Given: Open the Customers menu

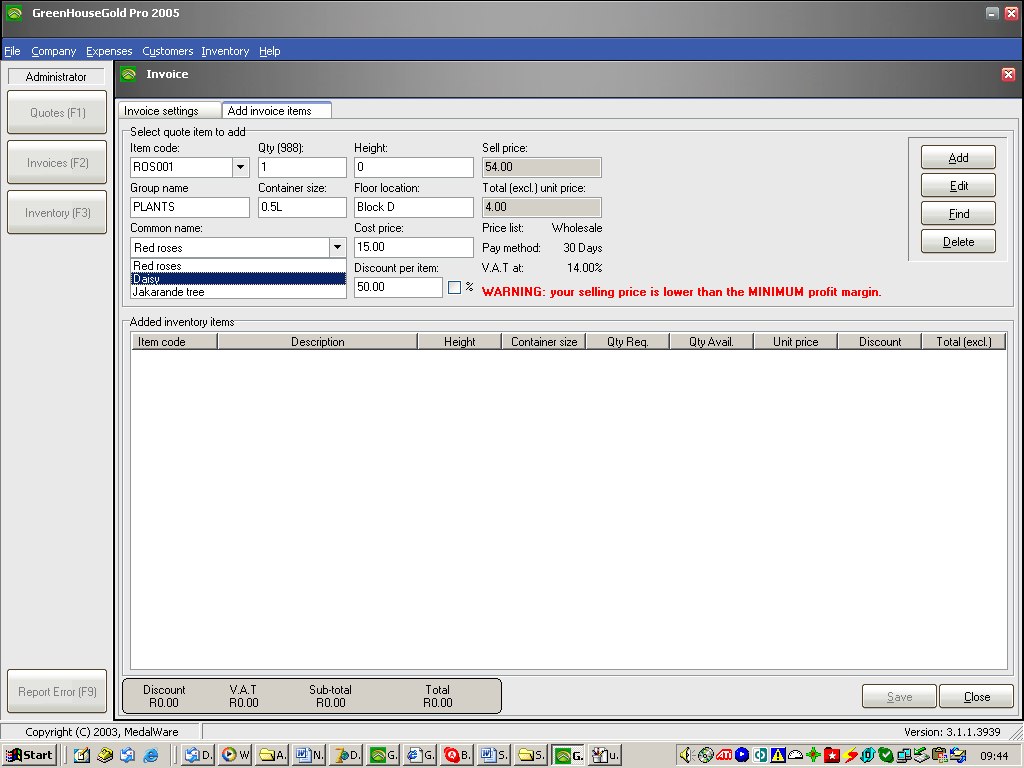Looking at the screenshot, I should [x=168, y=51].
